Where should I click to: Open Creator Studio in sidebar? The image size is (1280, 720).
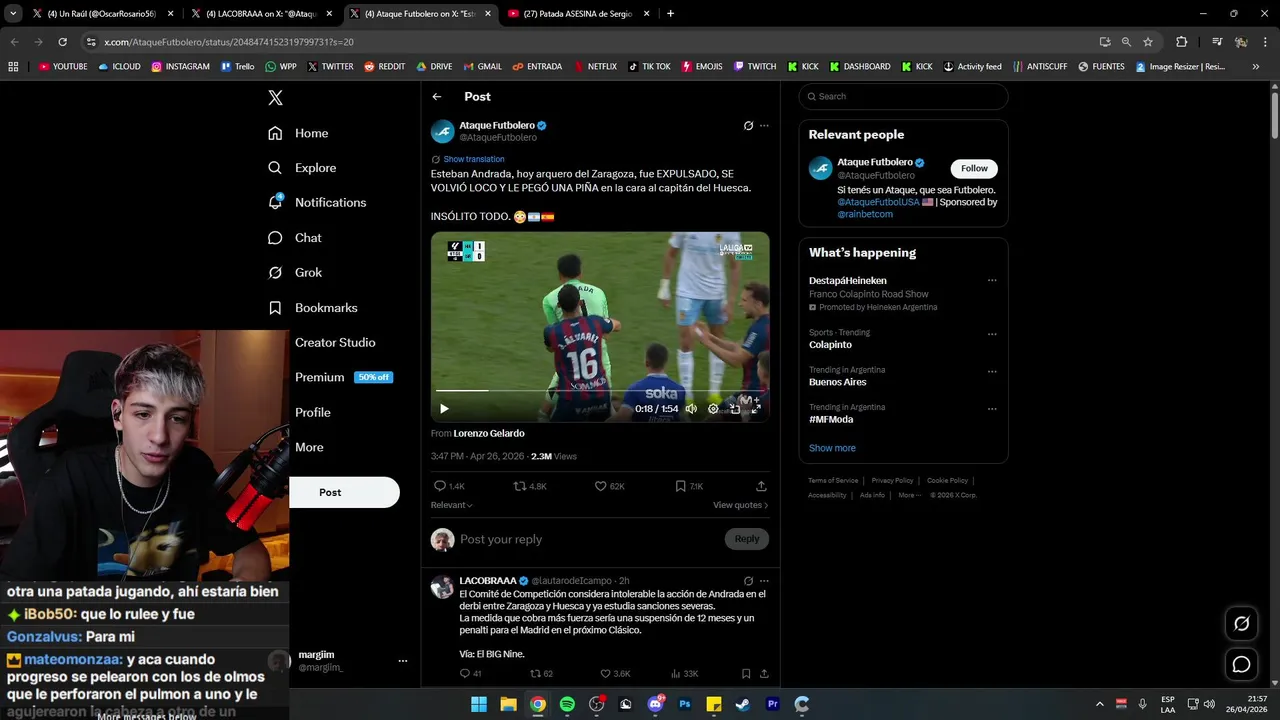[335, 342]
